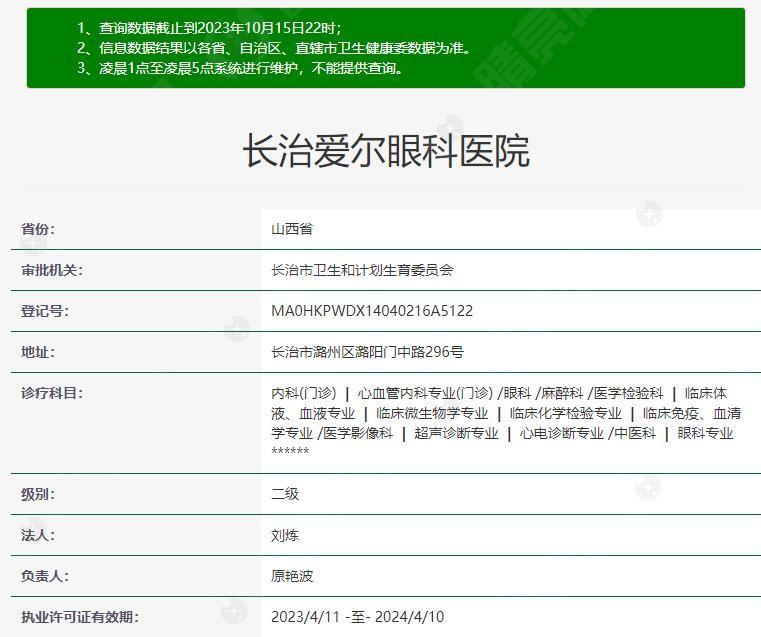The image size is (761, 637).
Task: Click the 级别 label
Action: [x=38, y=494]
